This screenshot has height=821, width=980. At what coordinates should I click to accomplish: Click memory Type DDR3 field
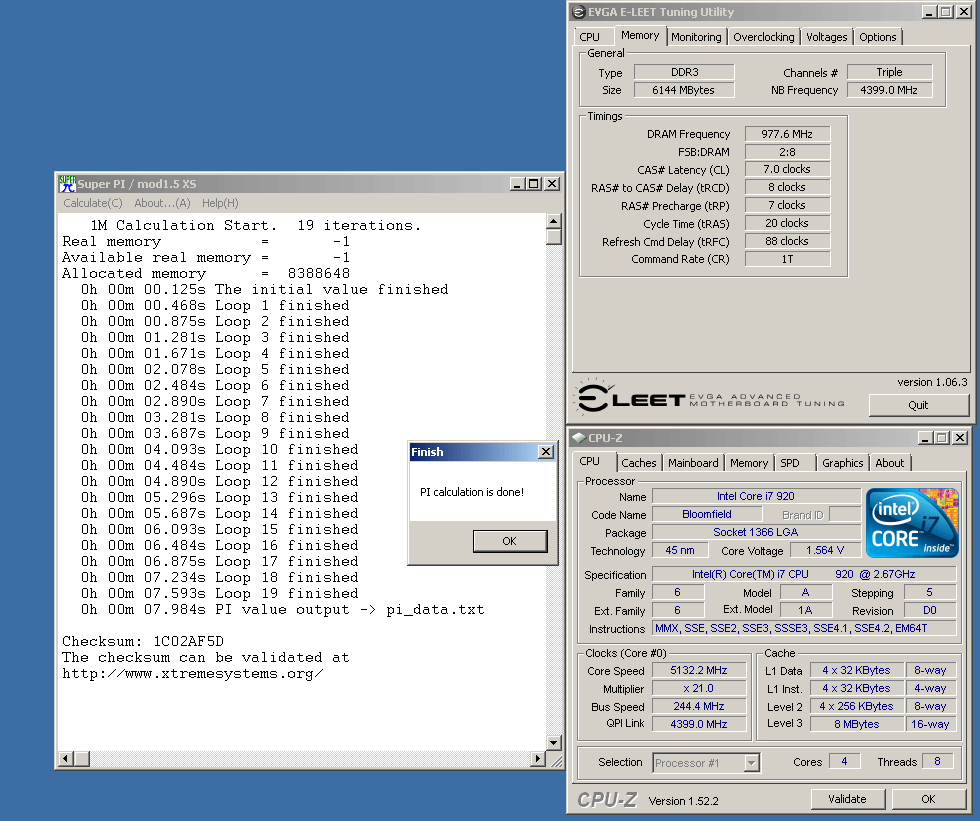(x=684, y=72)
